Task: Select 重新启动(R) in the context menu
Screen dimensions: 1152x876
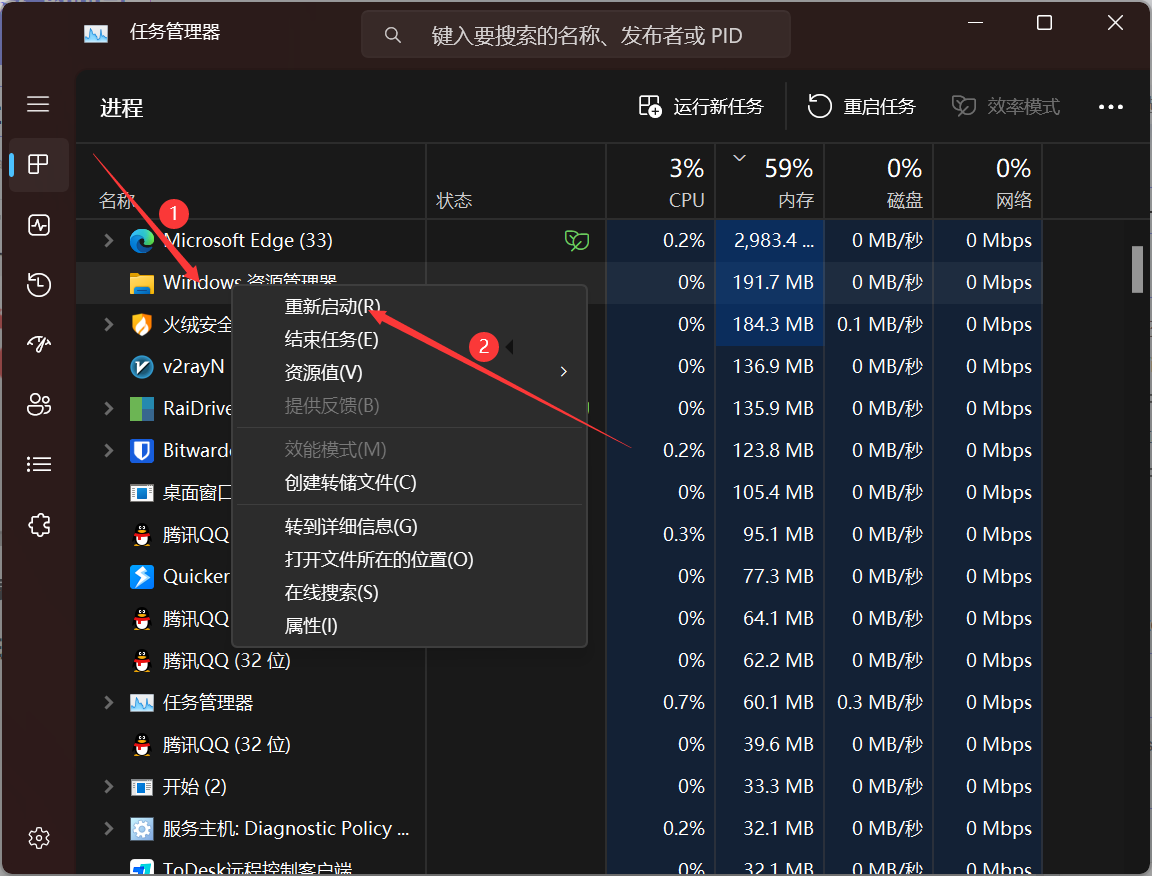Action: [332, 307]
